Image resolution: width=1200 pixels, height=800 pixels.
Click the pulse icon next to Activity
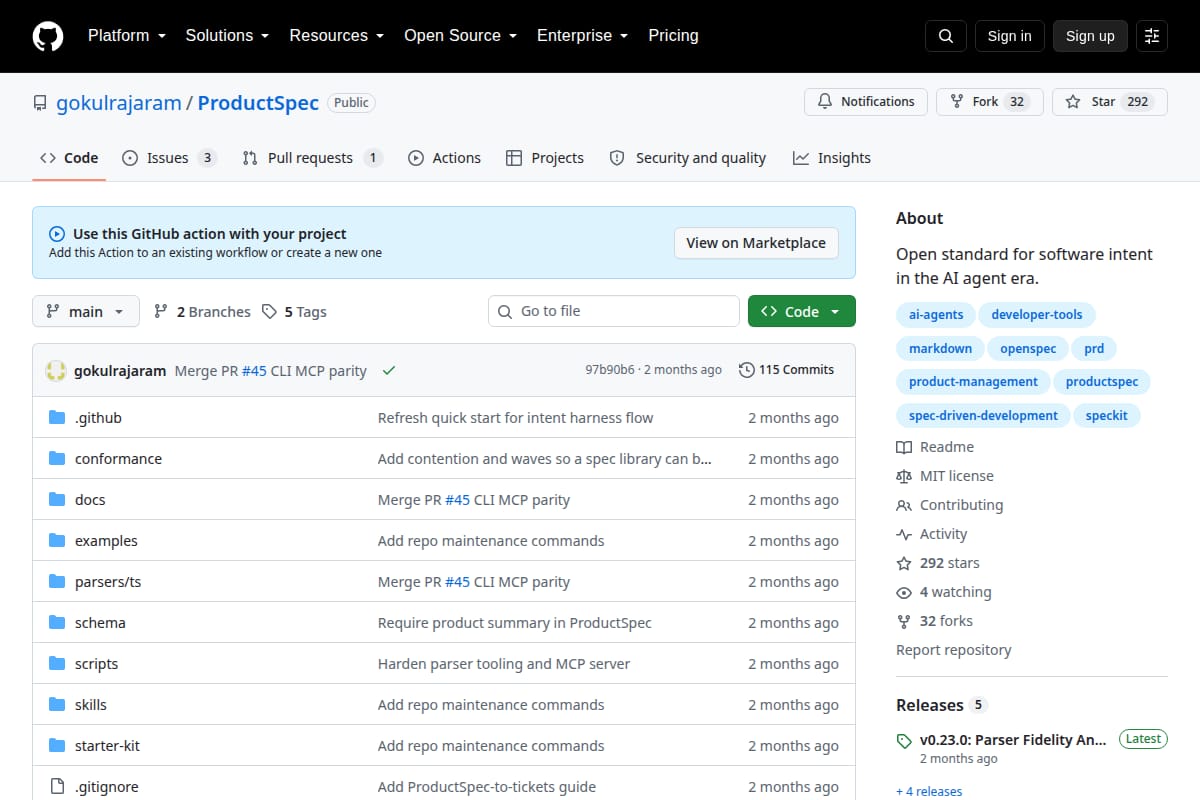[904, 534]
